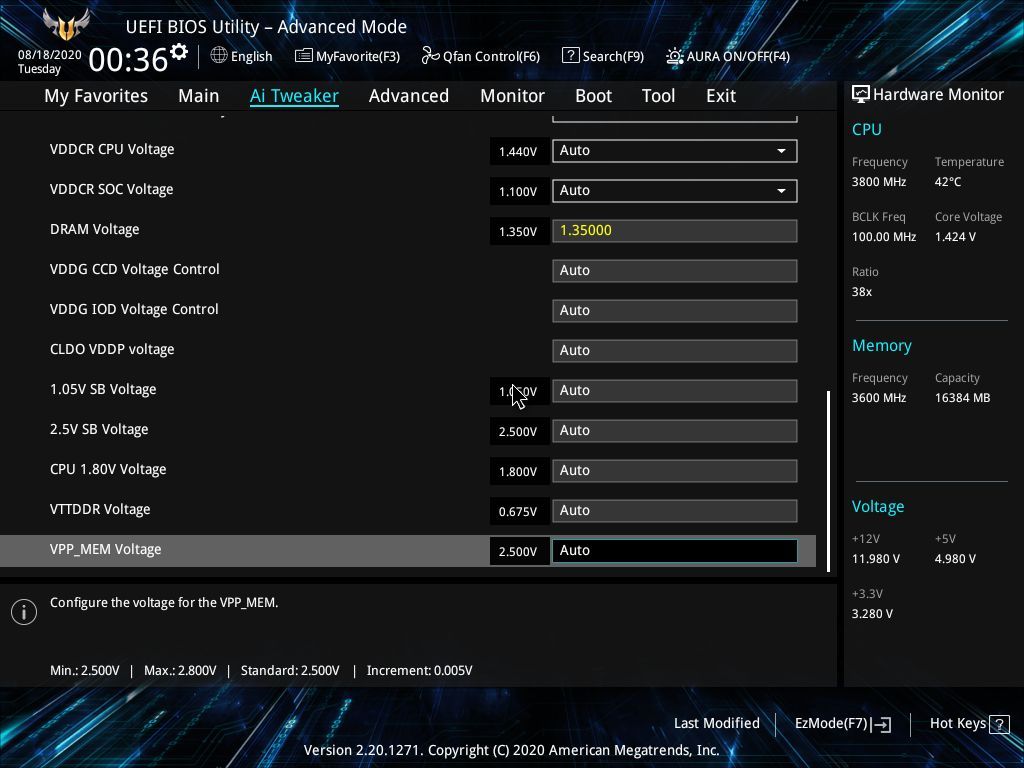The width and height of the screenshot is (1024, 768).
Task: Click the MyFavorite(F3) button label
Action: pos(358,57)
